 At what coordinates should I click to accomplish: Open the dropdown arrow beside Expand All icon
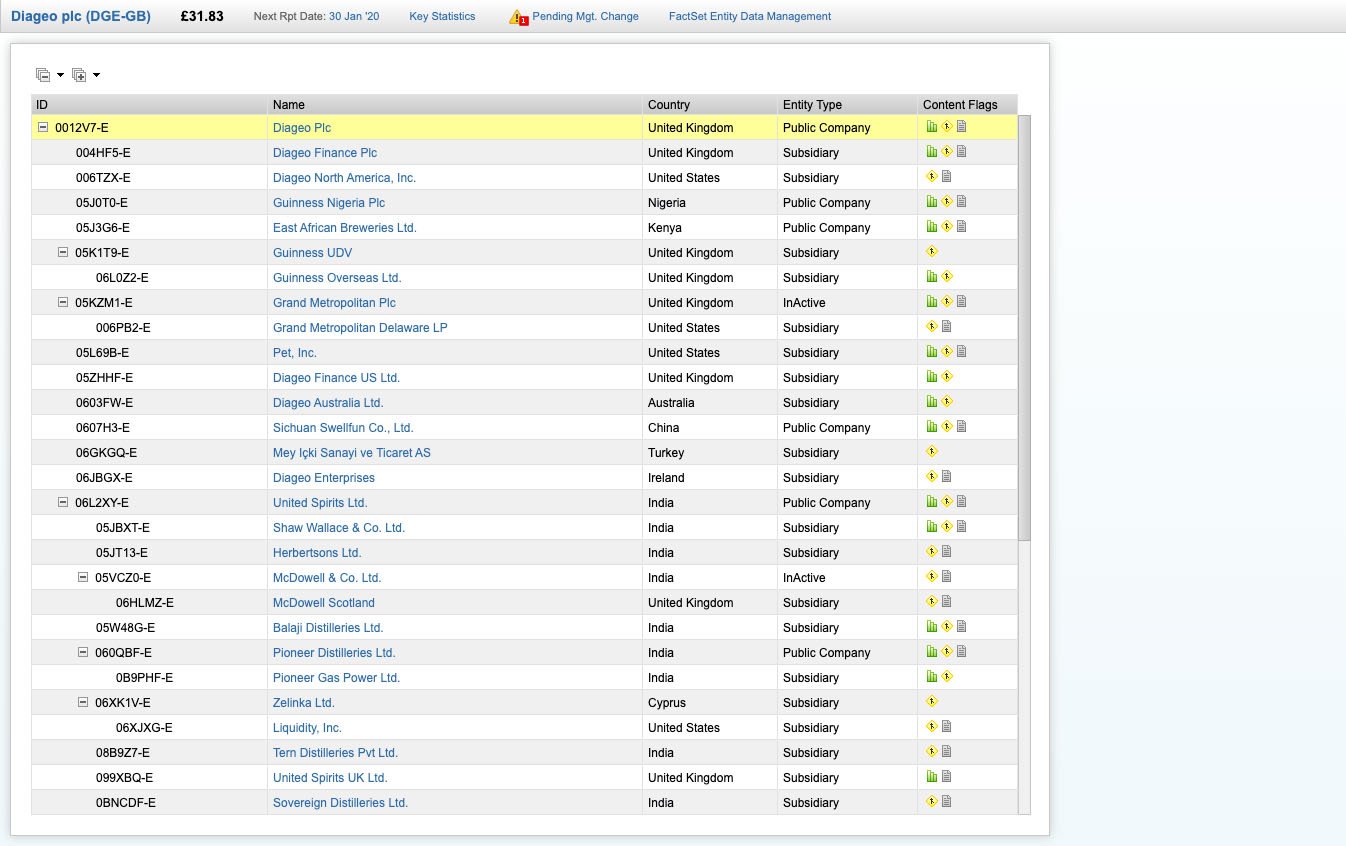tap(97, 76)
